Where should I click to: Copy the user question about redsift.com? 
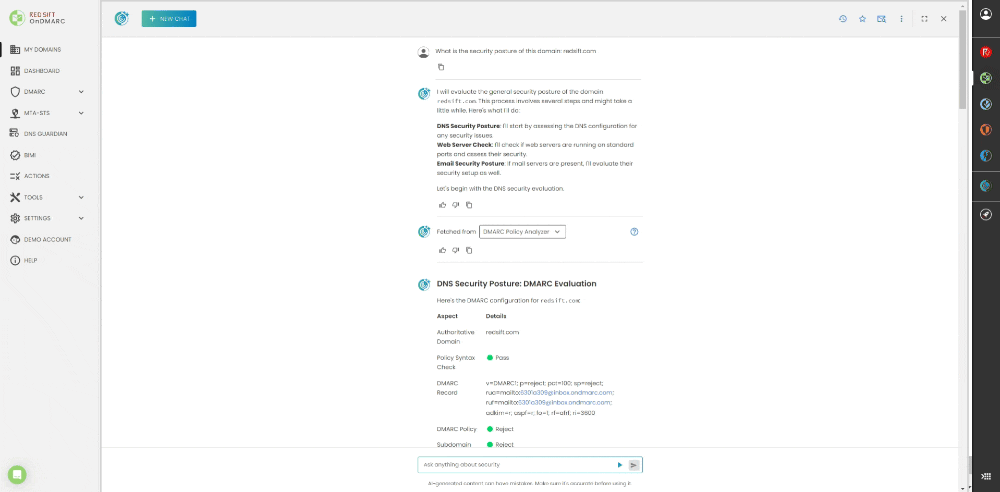click(x=441, y=67)
